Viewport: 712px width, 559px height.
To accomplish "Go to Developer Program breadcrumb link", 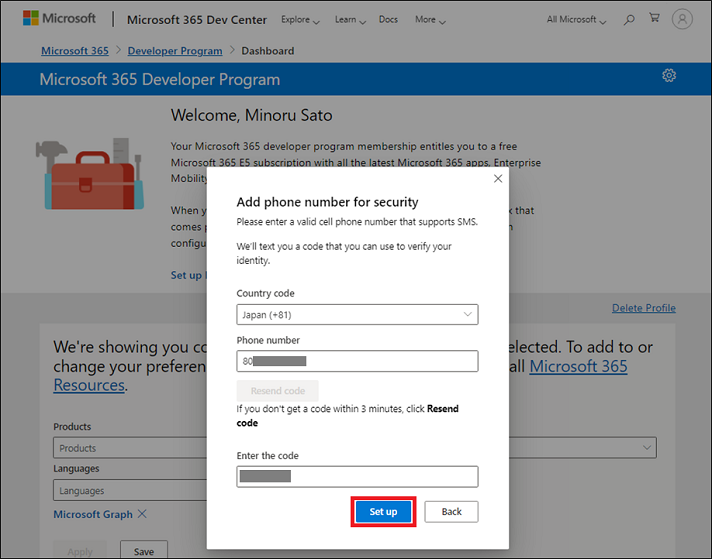I will click(x=175, y=51).
